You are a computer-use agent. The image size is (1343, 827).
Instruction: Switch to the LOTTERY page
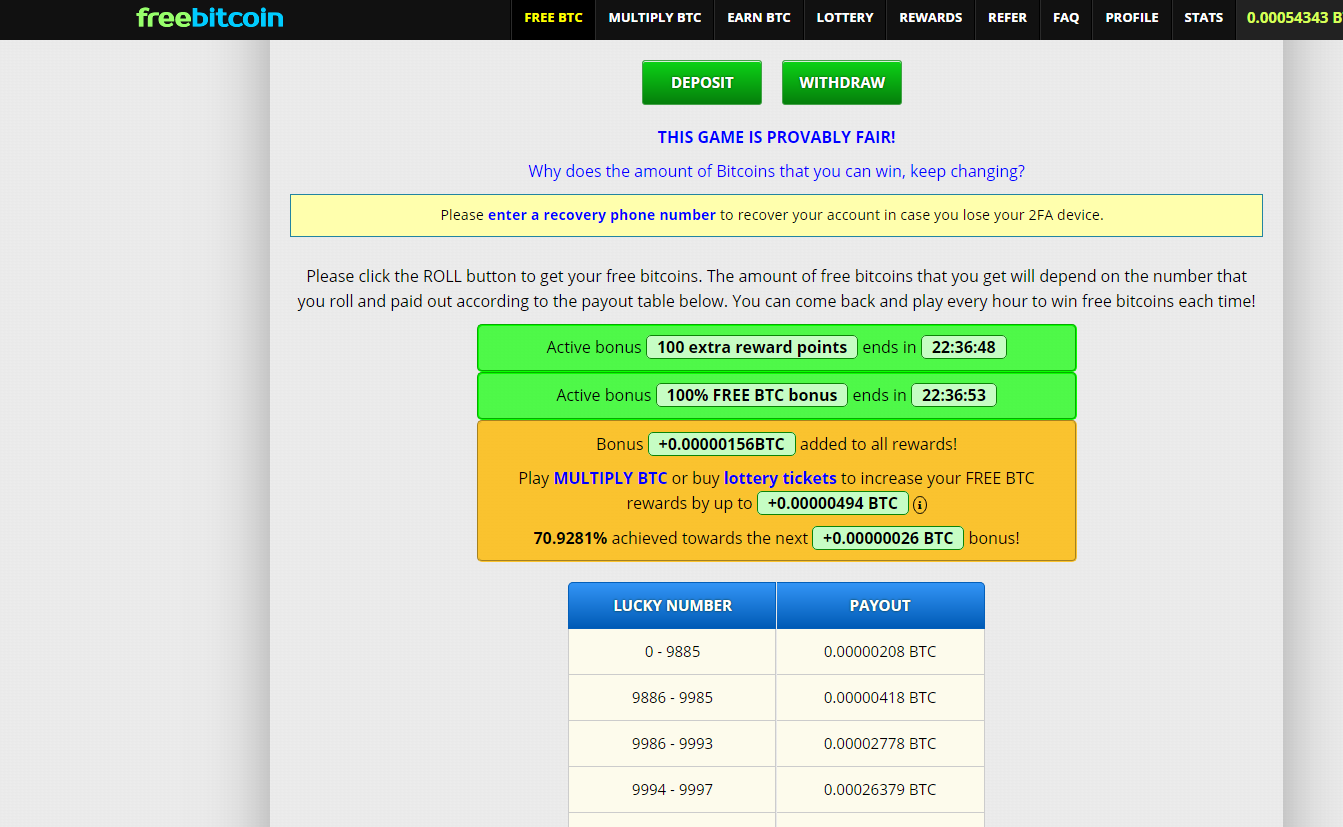coord(845,18)
